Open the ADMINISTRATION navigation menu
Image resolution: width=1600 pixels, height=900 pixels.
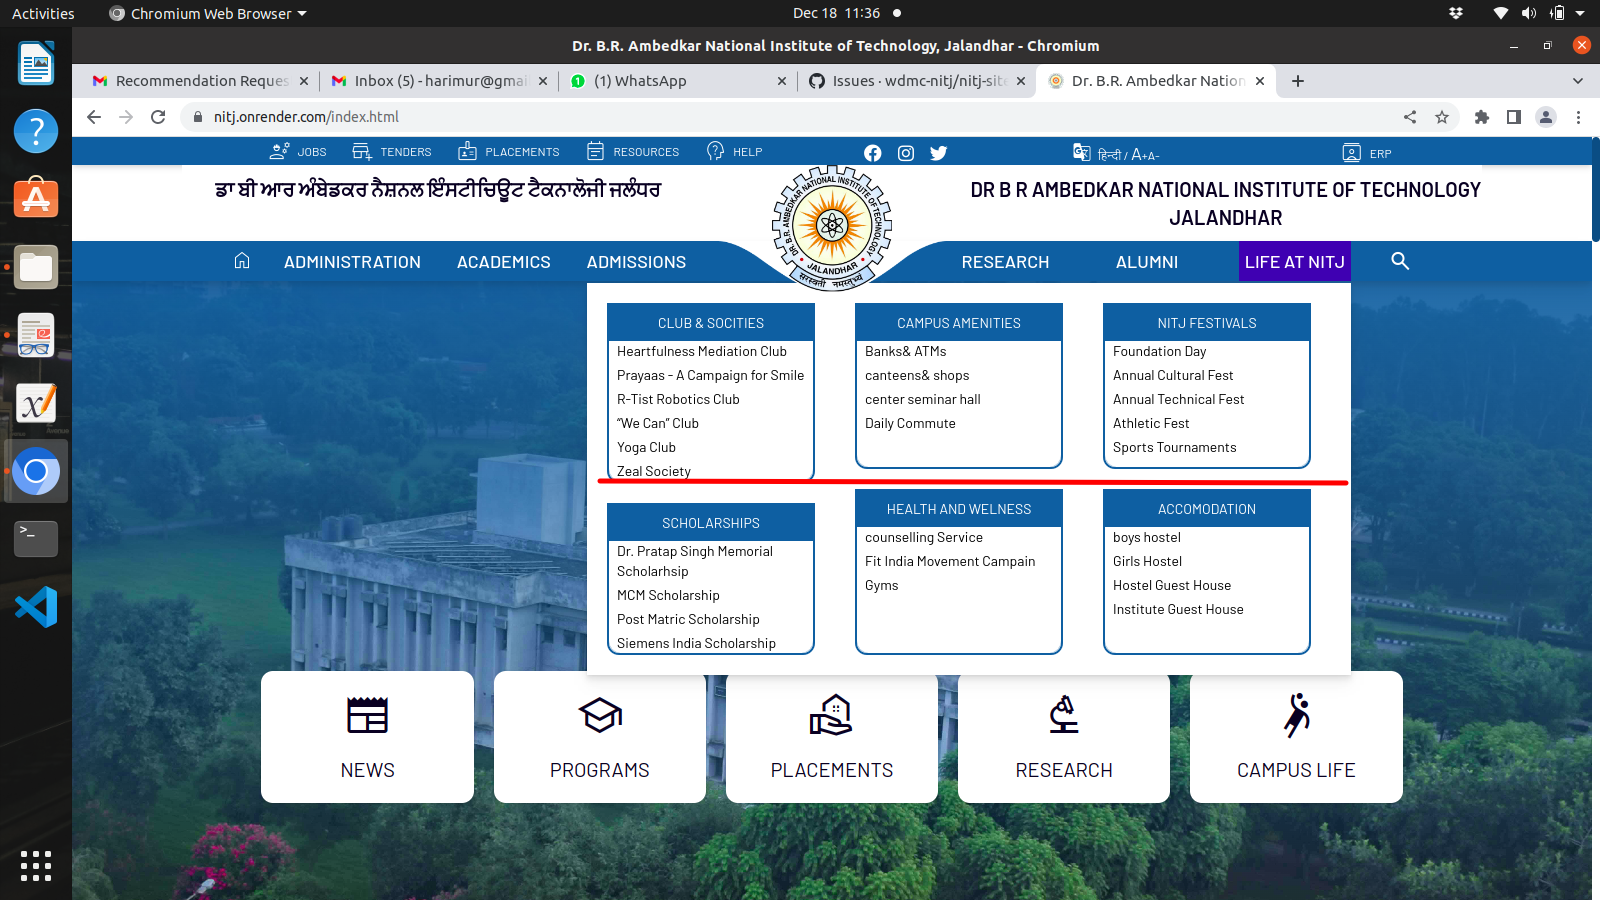(352, 261)
